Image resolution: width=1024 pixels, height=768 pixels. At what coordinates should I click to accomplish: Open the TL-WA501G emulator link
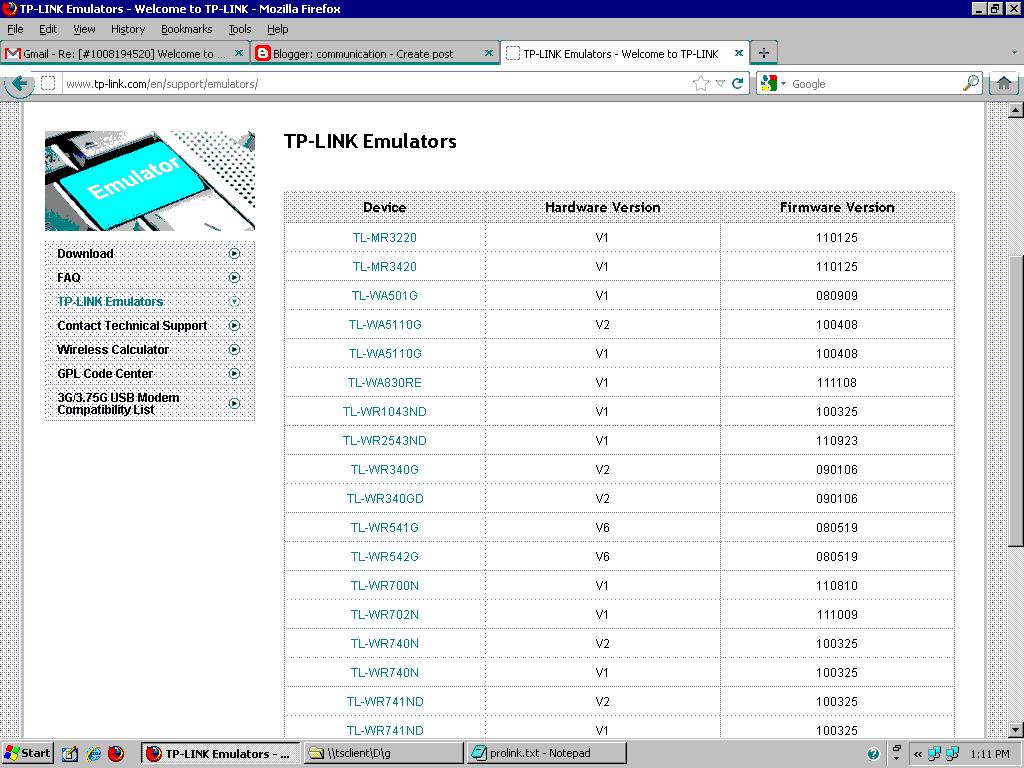click(x=385, y=296)
